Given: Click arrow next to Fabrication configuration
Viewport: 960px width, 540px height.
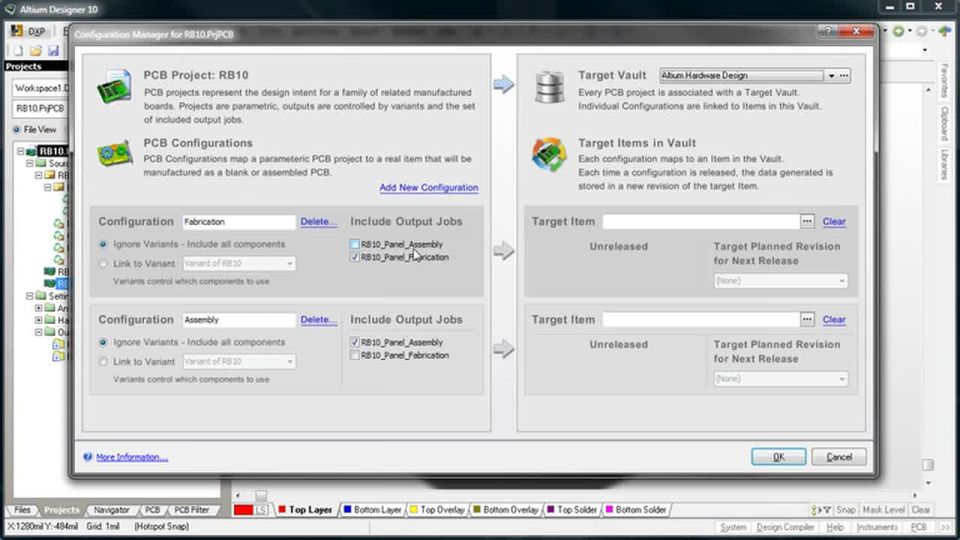Looking at the screenshot, I should (x=504, y=250).
